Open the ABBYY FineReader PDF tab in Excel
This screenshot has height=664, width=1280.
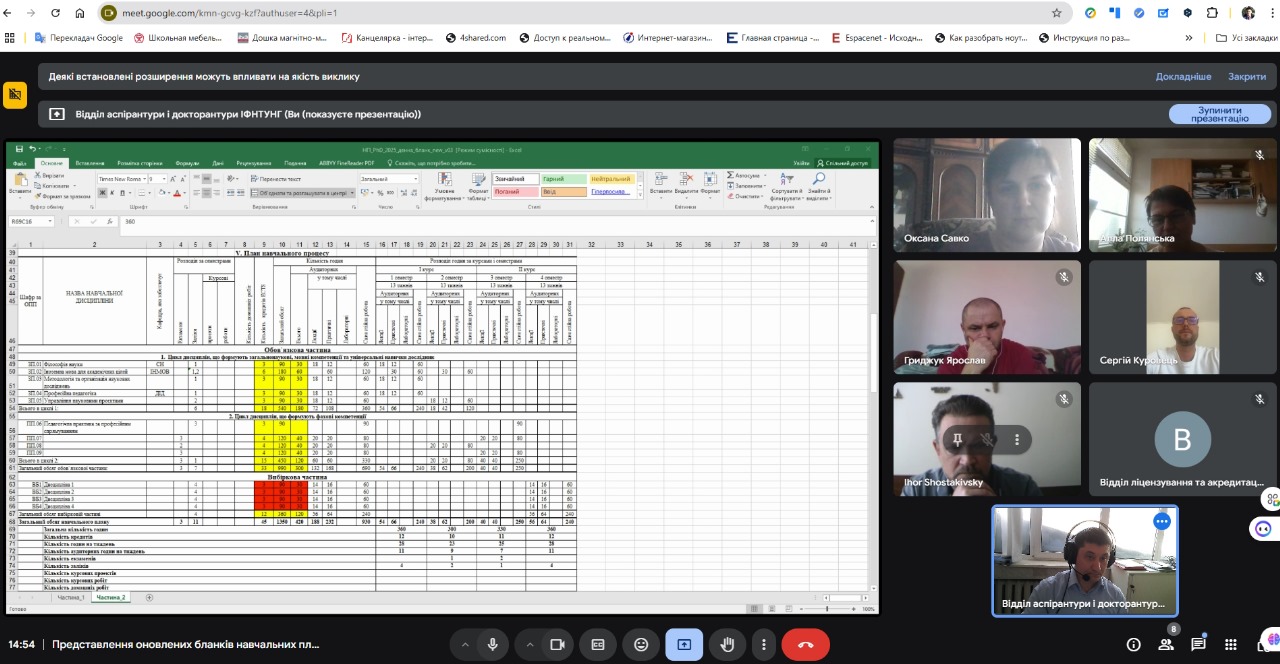point(346,163)
